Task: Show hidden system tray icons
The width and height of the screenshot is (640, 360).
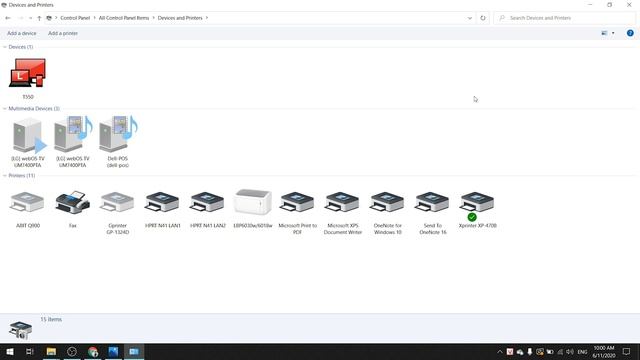Action: [500, 351]
